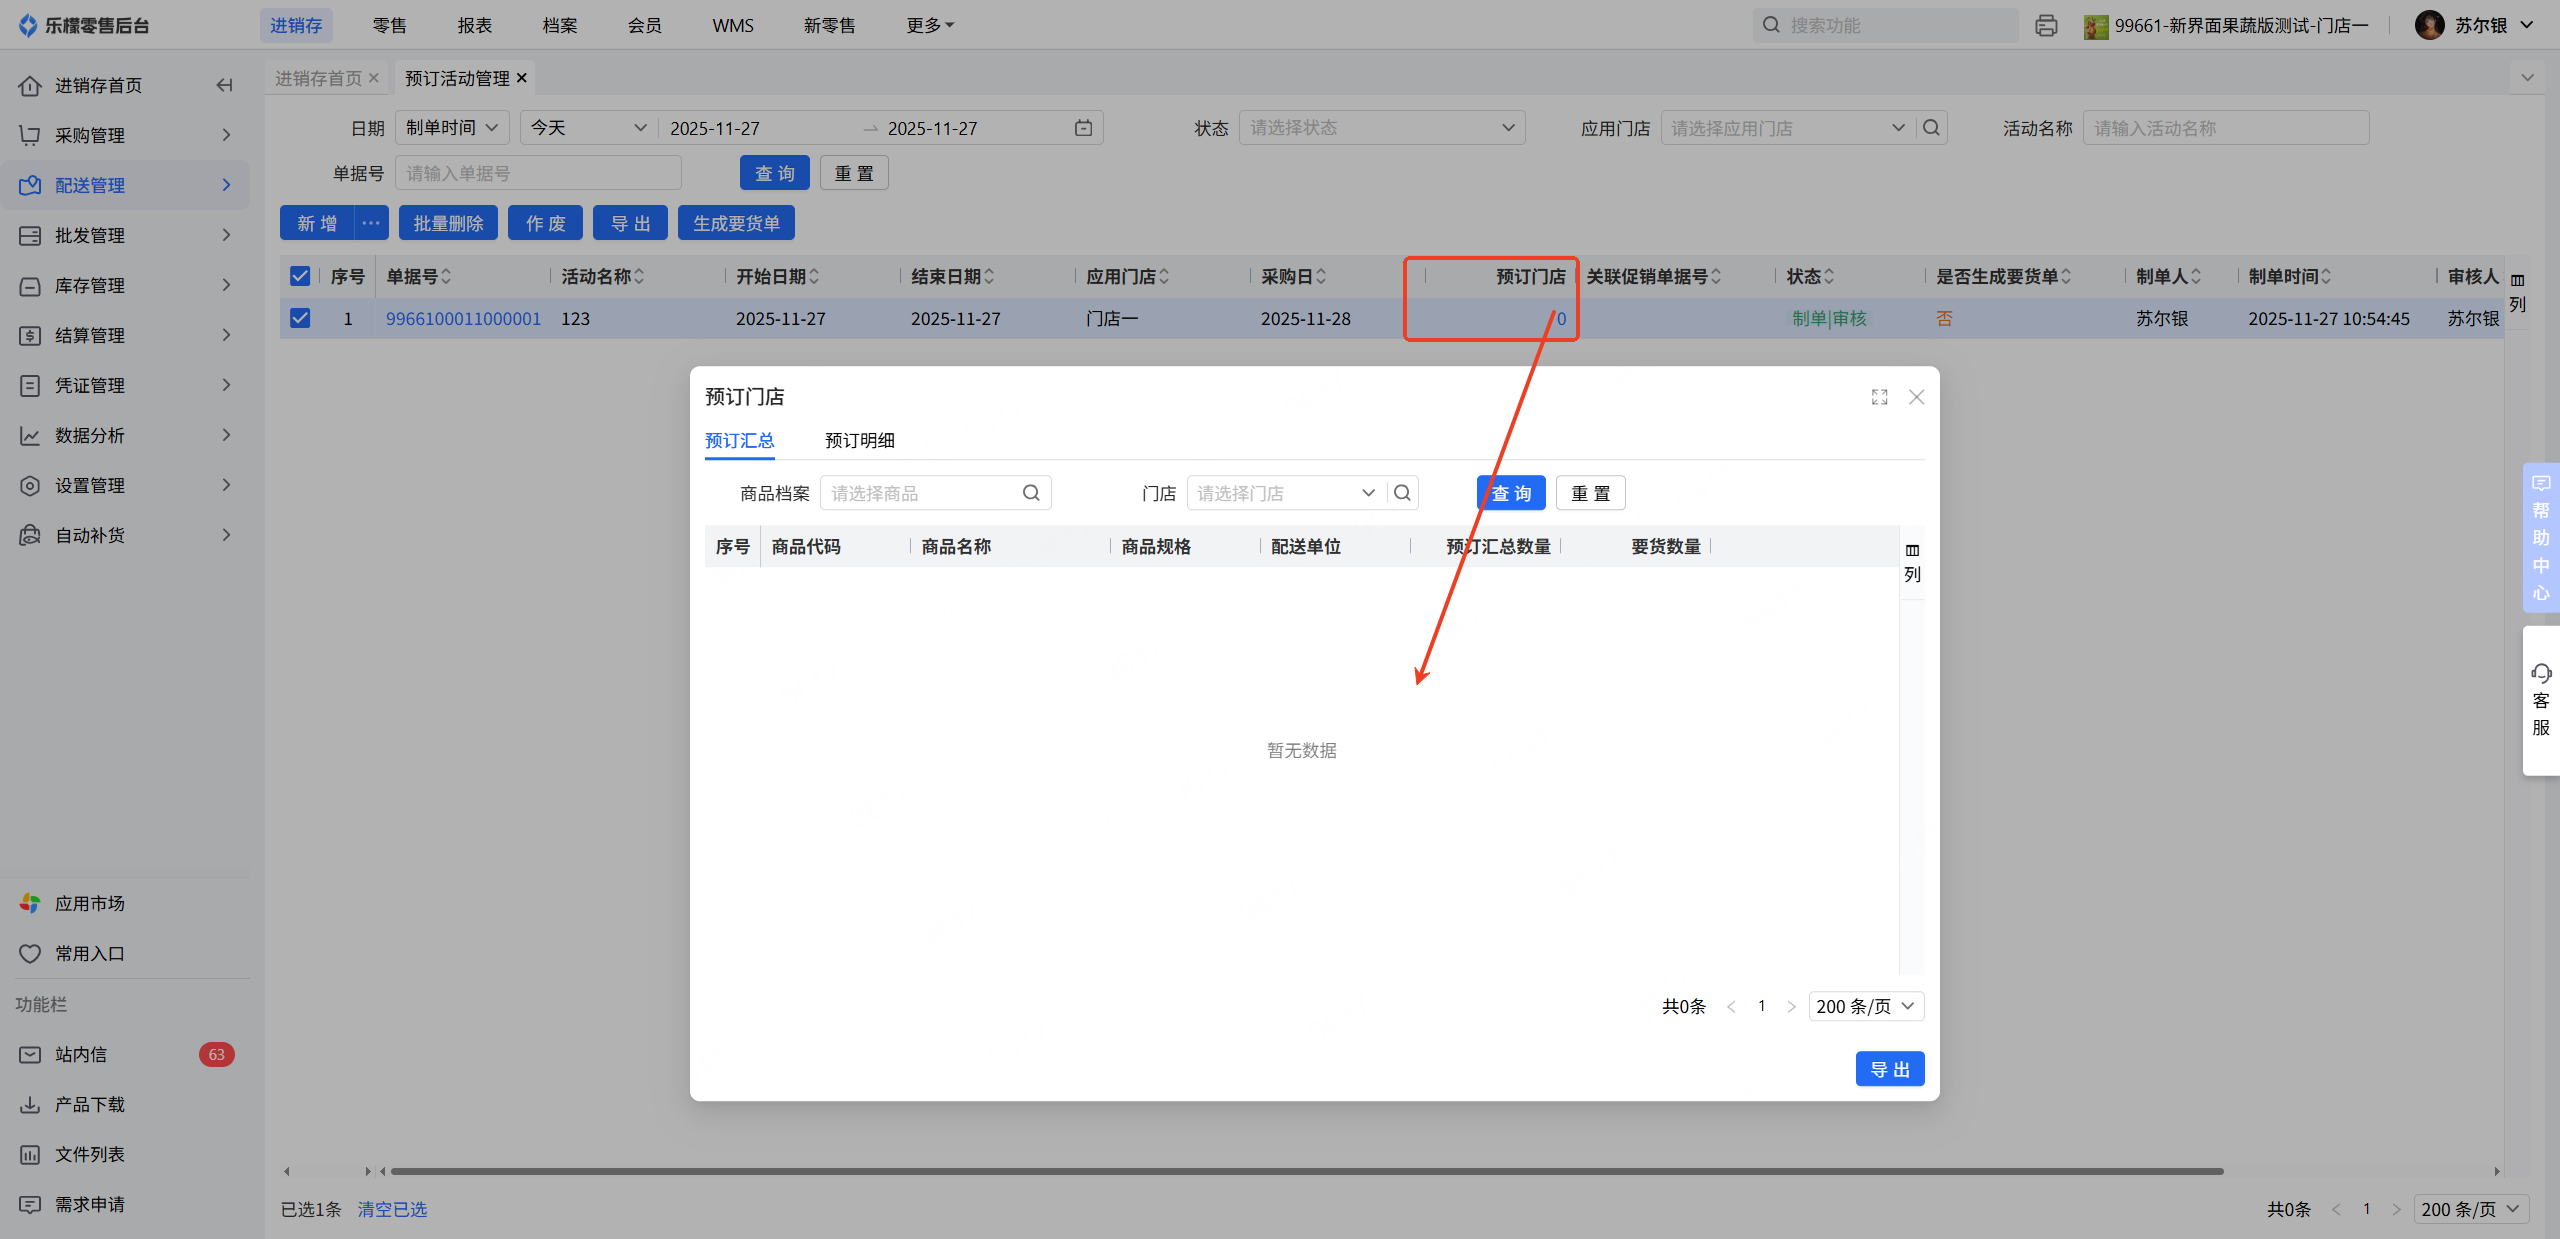Click search icon in 商品档案 field
This screenshot has width=2560, height=1239.
point(1031,493)
